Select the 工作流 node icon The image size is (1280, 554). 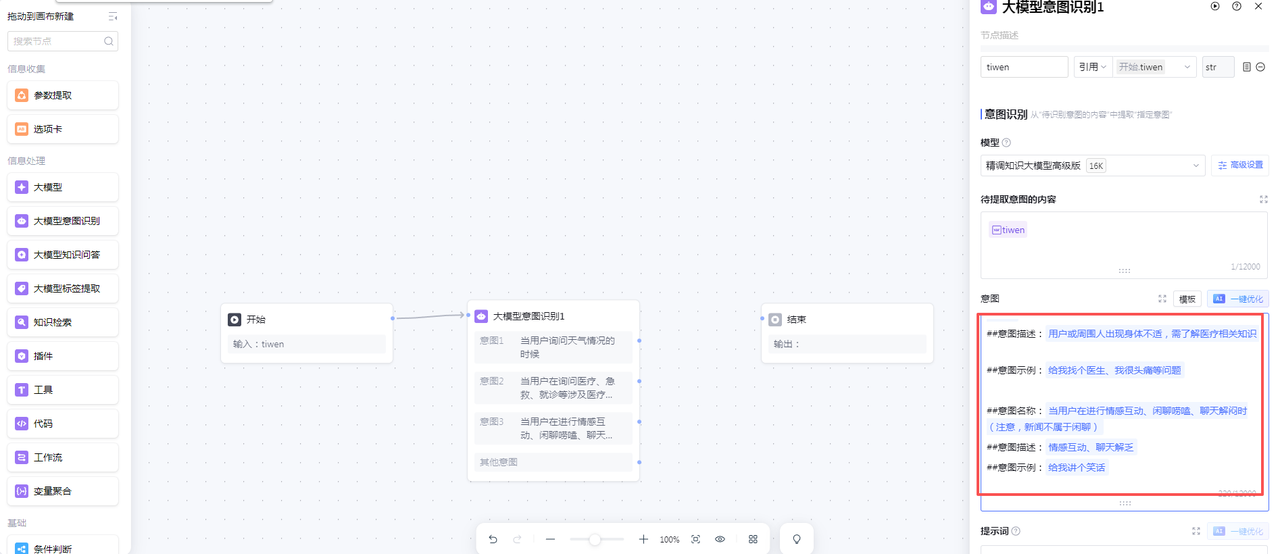[22, 457]
